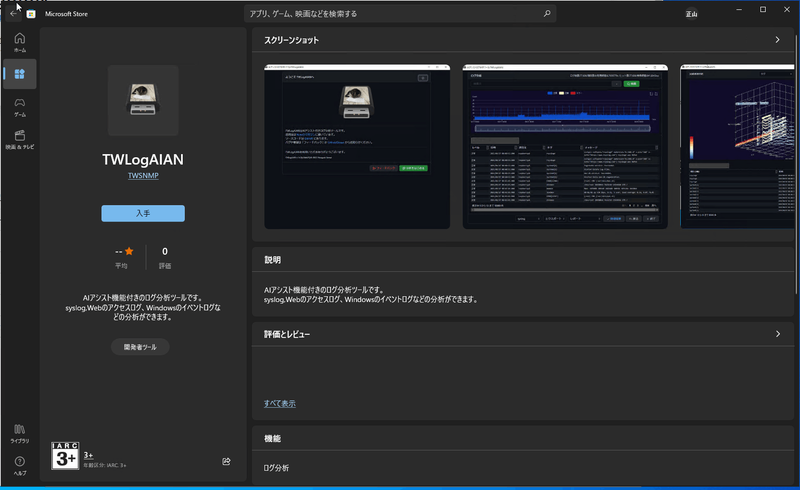800x490 pixels.
Task: Click the すべて表示 link
Action: 279,403
